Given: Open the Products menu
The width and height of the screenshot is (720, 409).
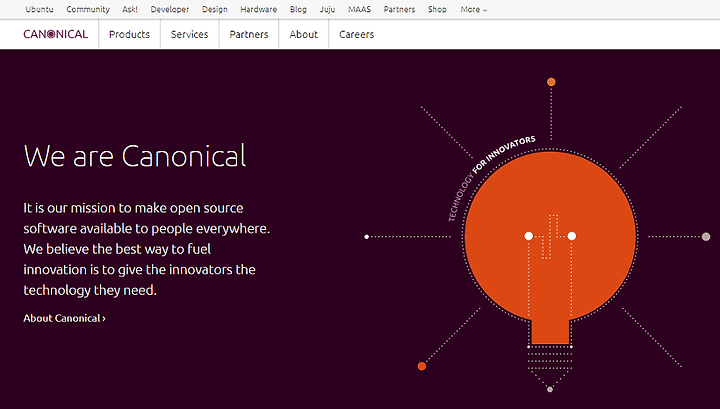Looking at the screenshot, I should pos(129,34).
